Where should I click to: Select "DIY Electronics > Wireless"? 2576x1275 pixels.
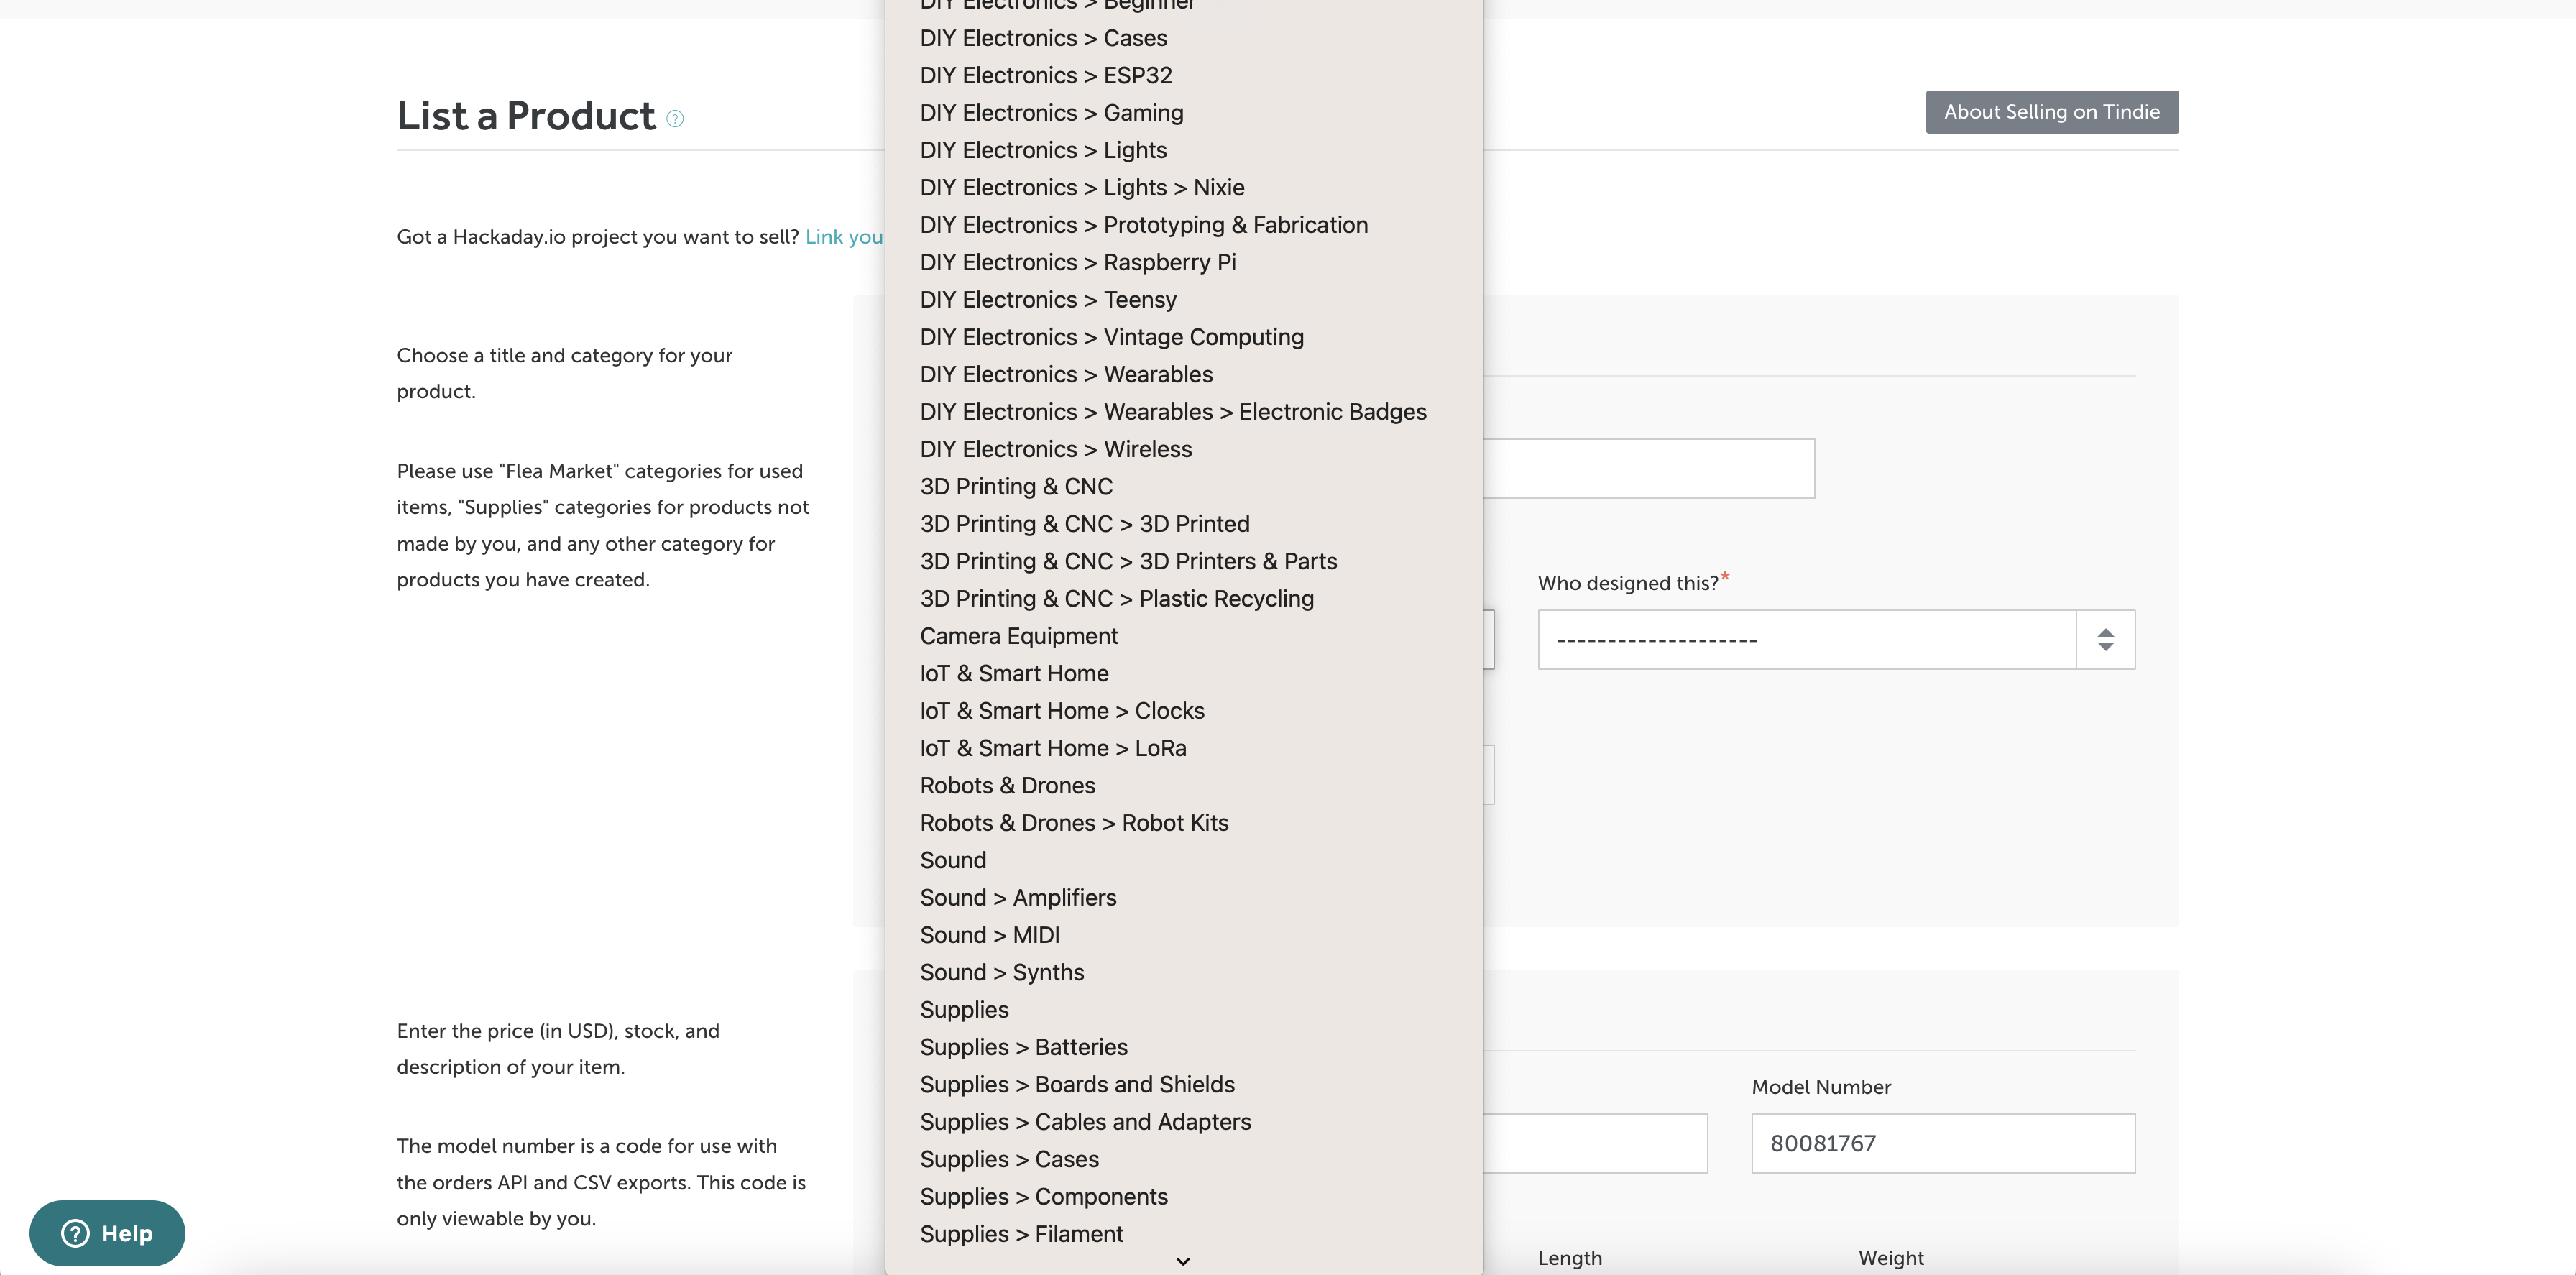click(x=1055, y=448)
